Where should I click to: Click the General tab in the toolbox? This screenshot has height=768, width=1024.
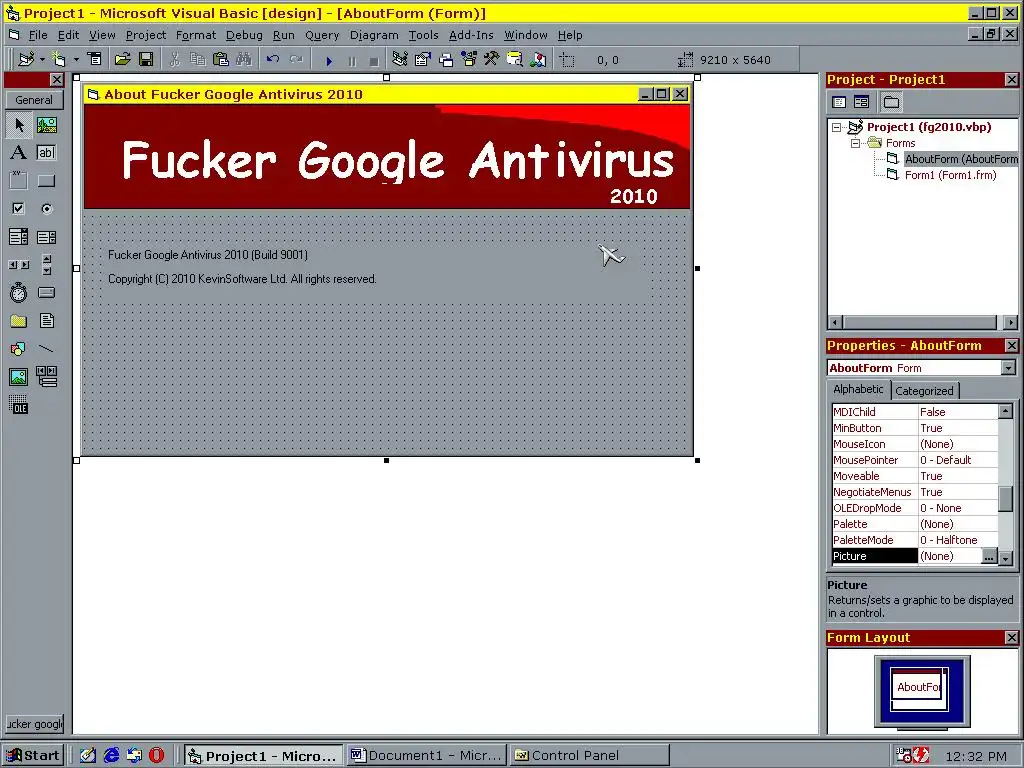click(34, 100)
